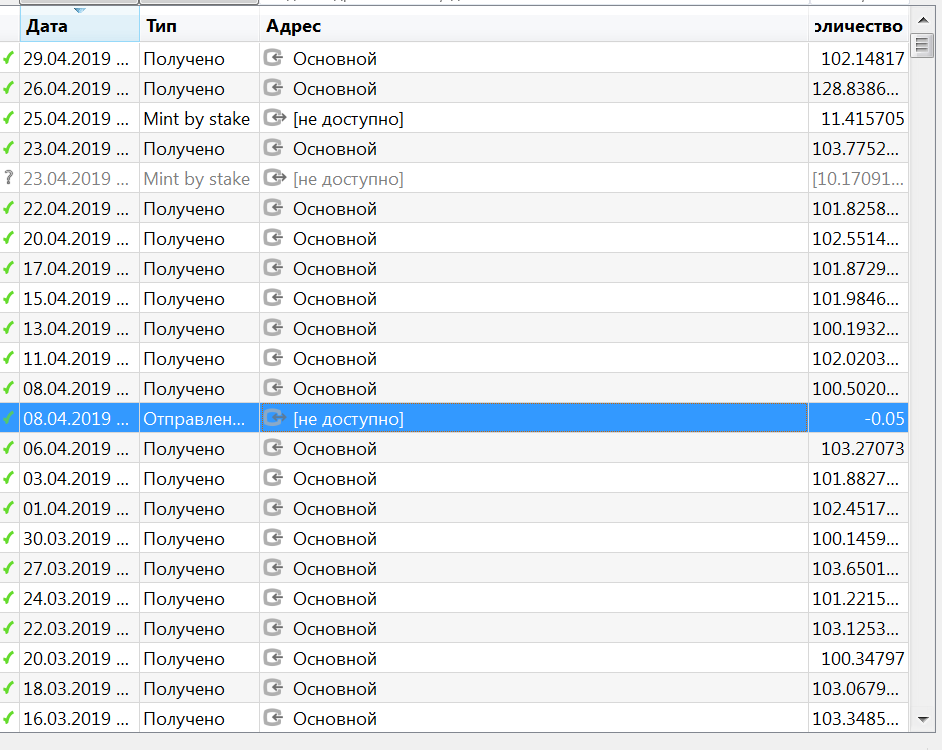Click [не доступно] address in 25.04.2019 row
This screenshot has width=942, height=750.
[x=348, y=119]
